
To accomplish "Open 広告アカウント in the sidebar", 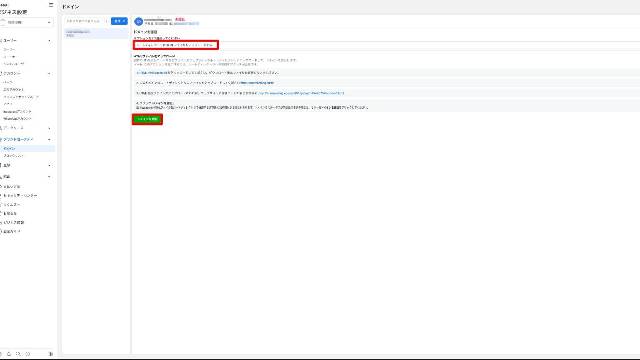I will [13, 89].
